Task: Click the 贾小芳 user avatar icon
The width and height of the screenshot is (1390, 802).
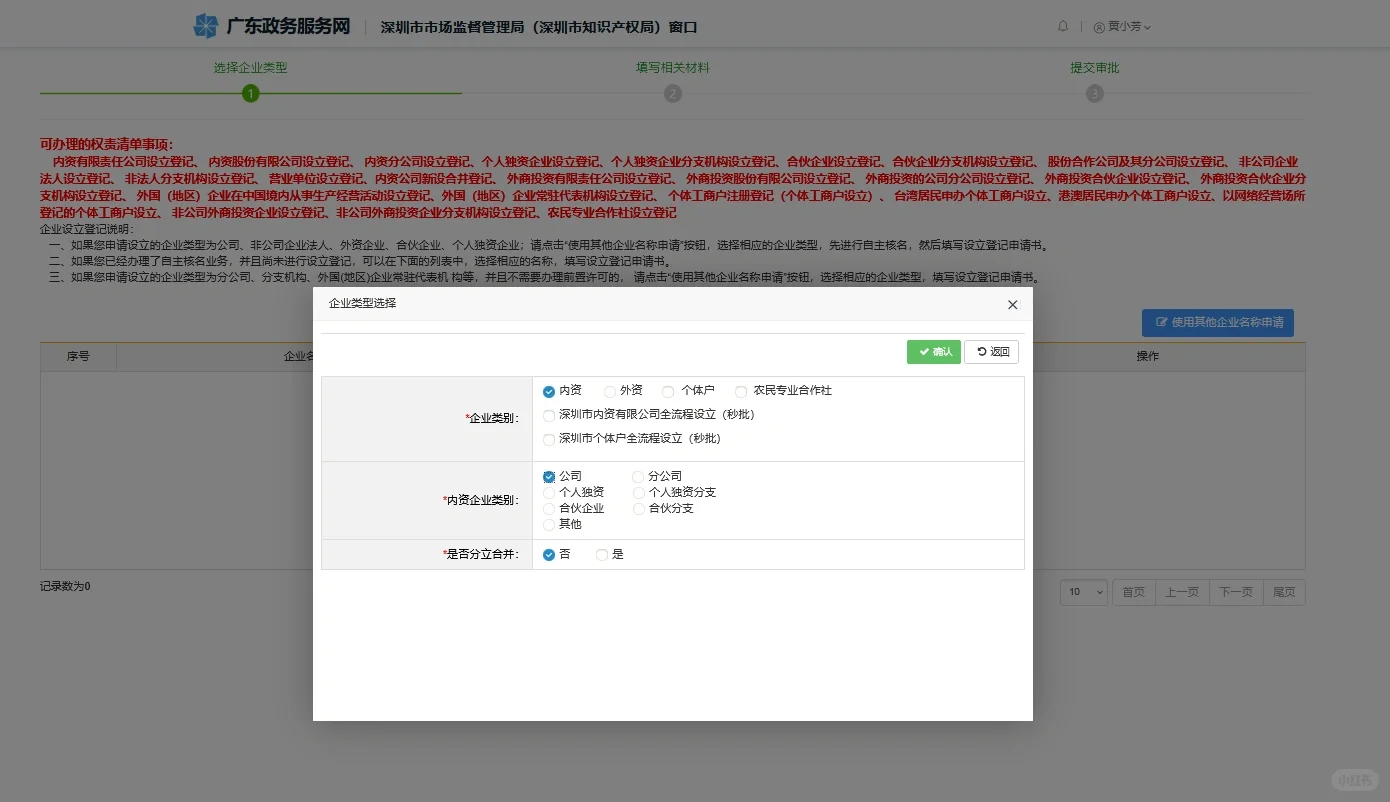Action: coord(1102,26)
